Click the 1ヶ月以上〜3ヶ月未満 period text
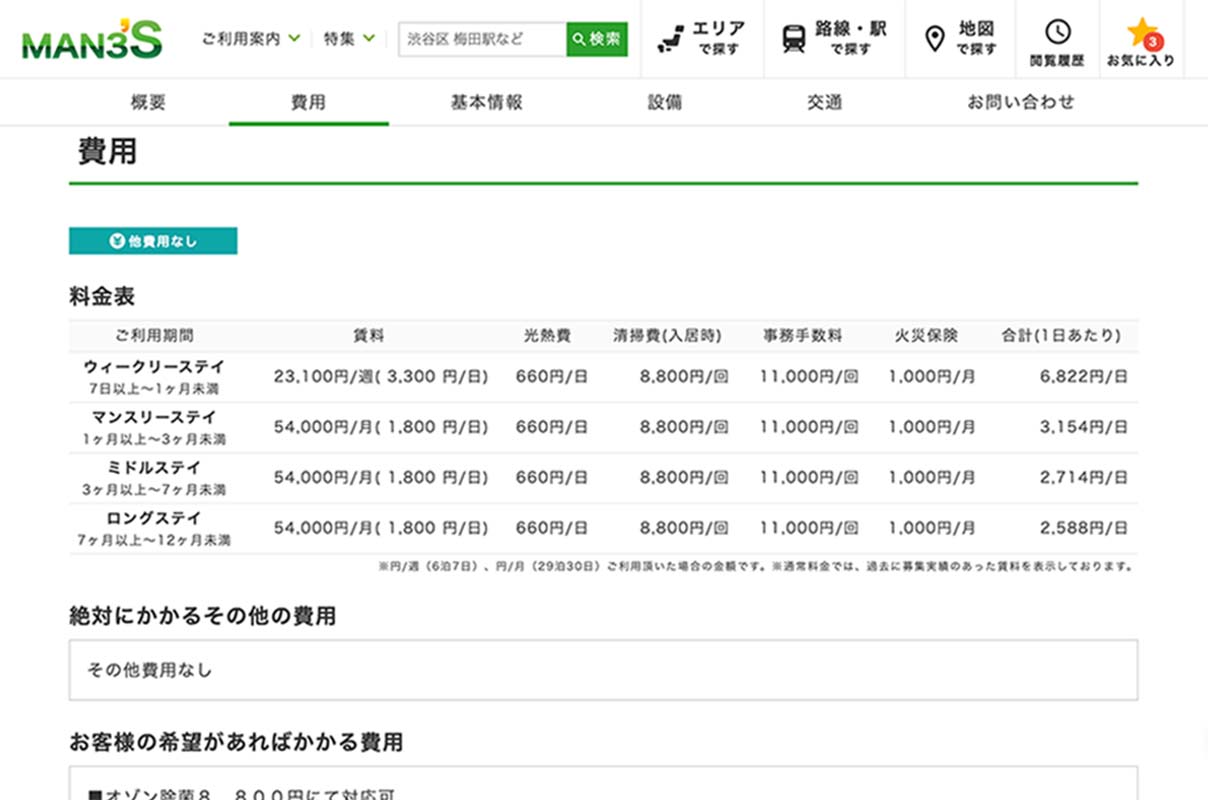Viewport: 1208px width, 800px height. [x=154, y=439]
